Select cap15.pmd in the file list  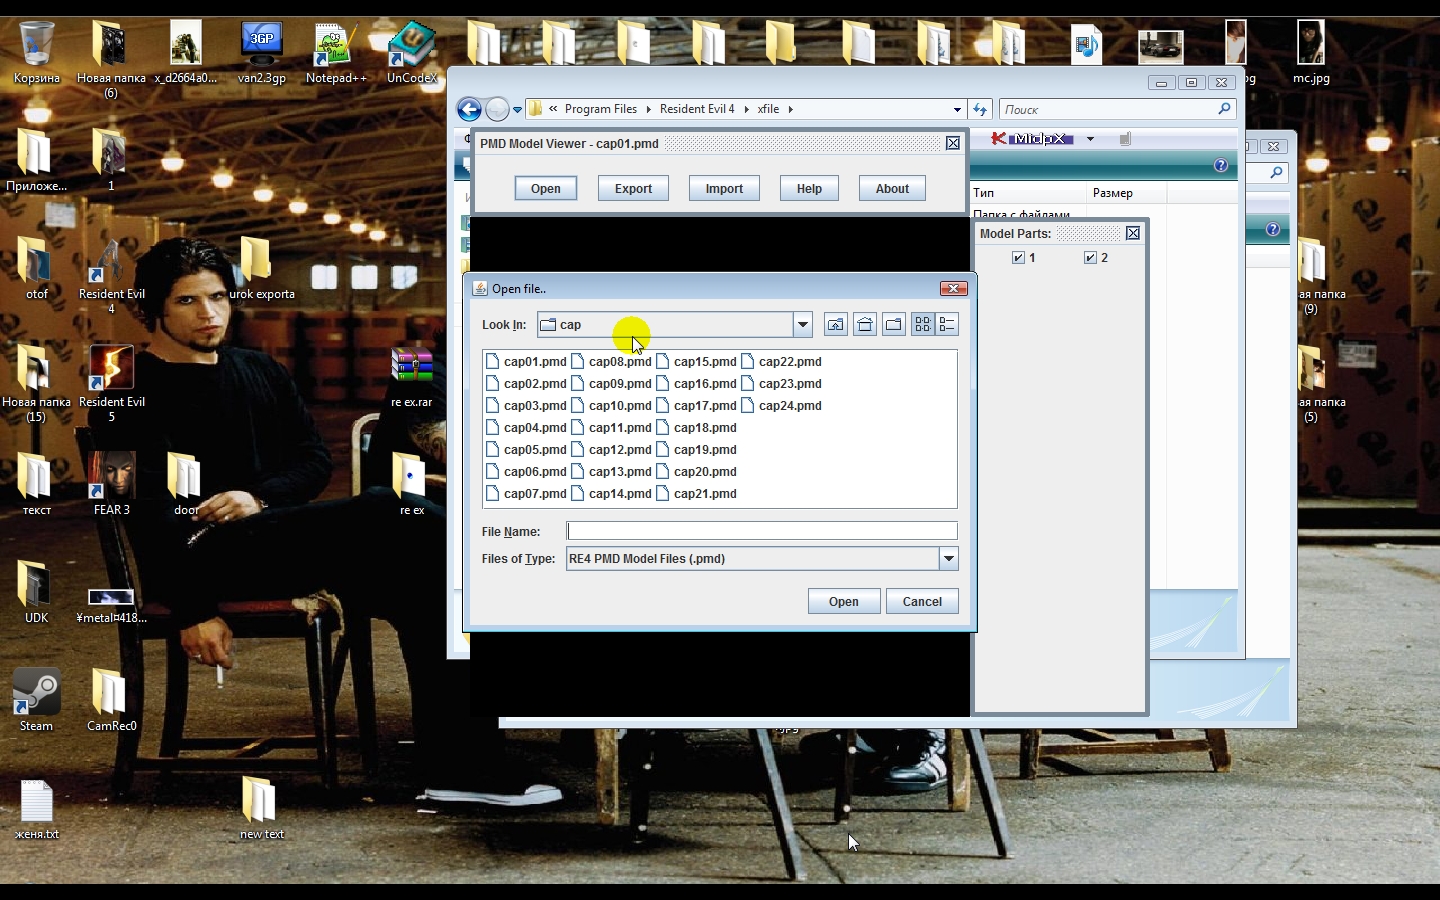[x=696, y=362]
